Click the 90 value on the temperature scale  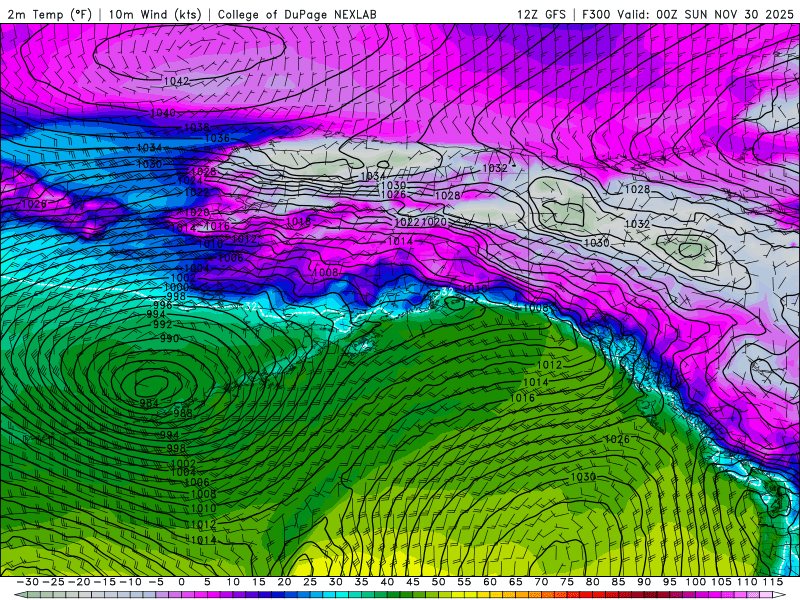[644, 582]
